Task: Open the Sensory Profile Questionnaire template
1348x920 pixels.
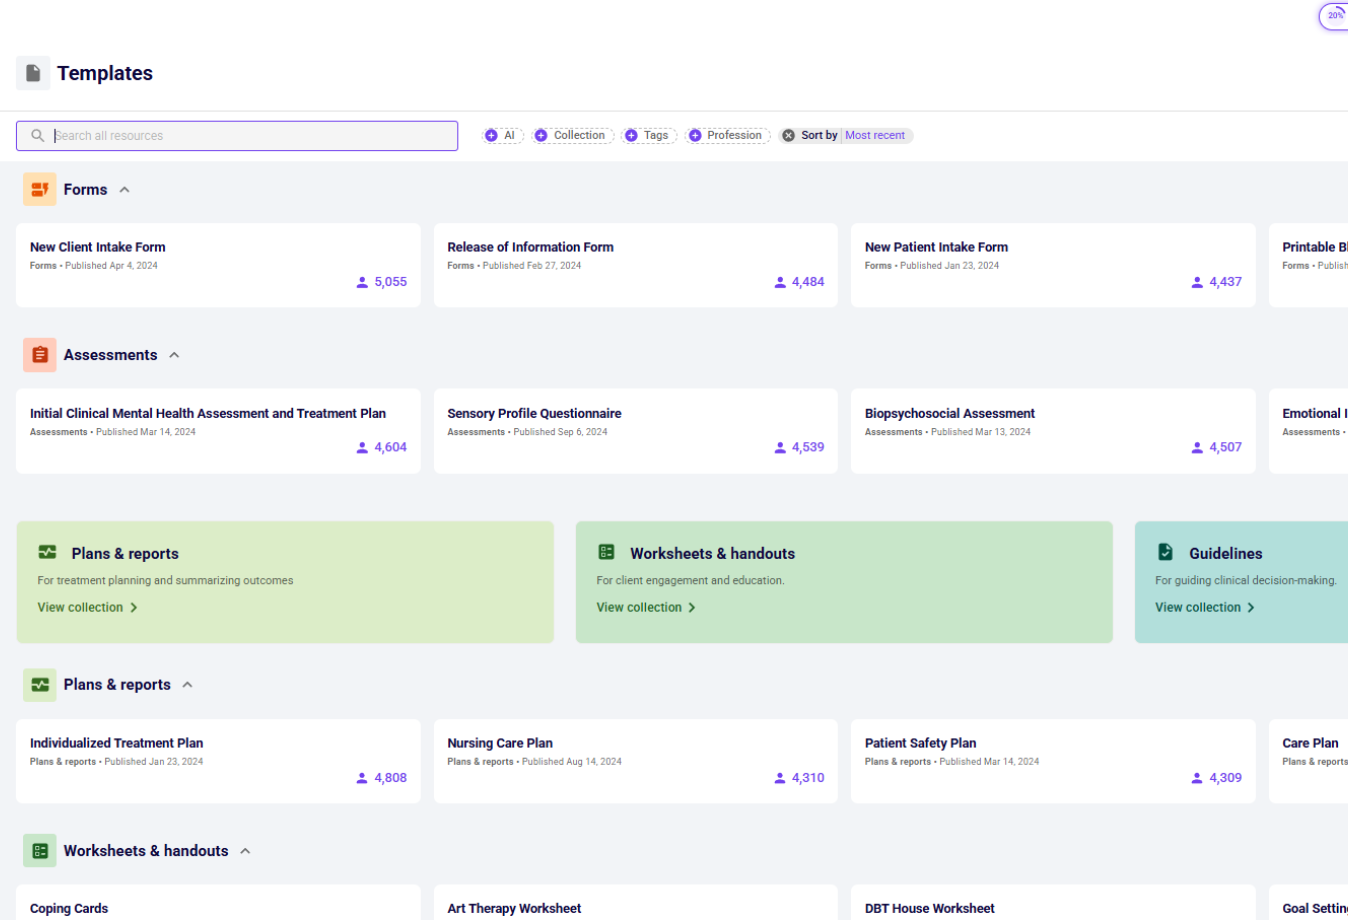Action: 636,431
